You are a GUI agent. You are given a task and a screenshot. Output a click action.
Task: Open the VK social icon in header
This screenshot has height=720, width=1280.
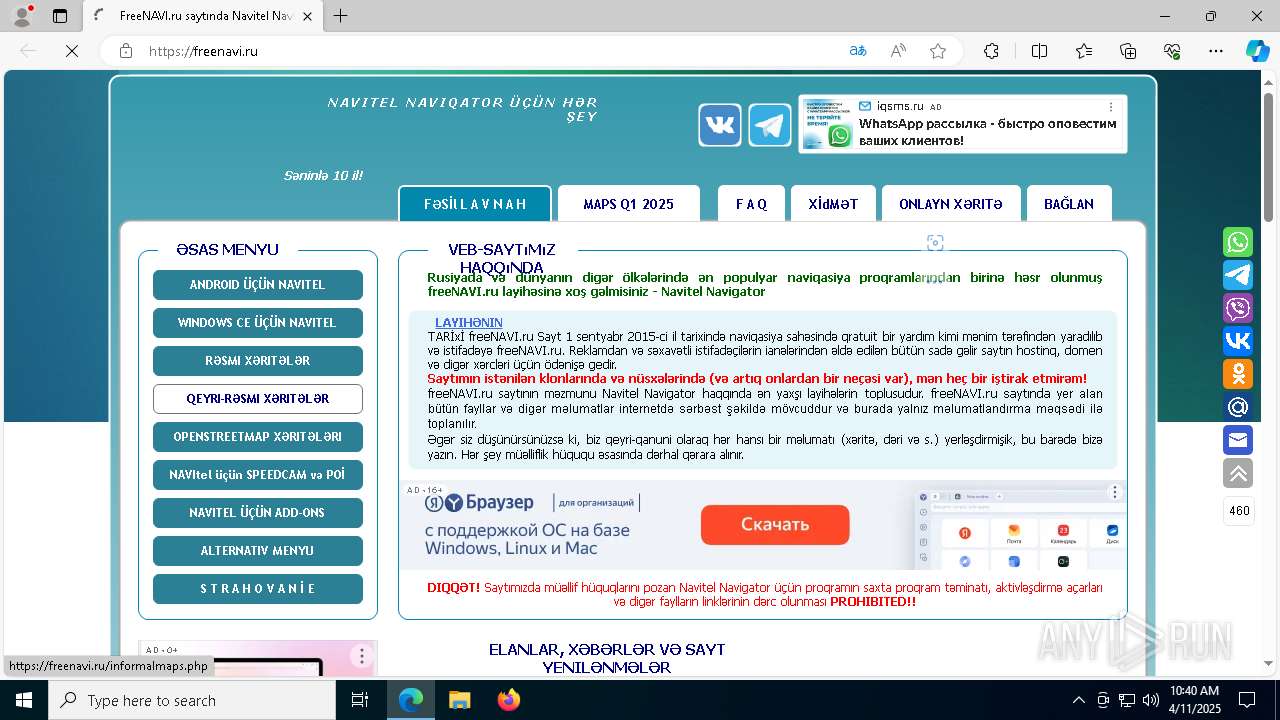coord(720,125)
